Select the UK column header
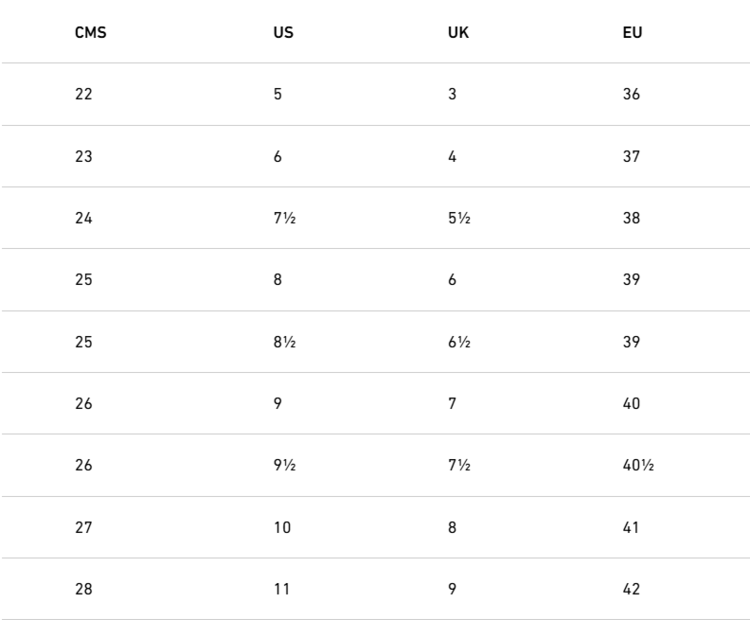This screenshot has width=750, height=620. point(458,33)
